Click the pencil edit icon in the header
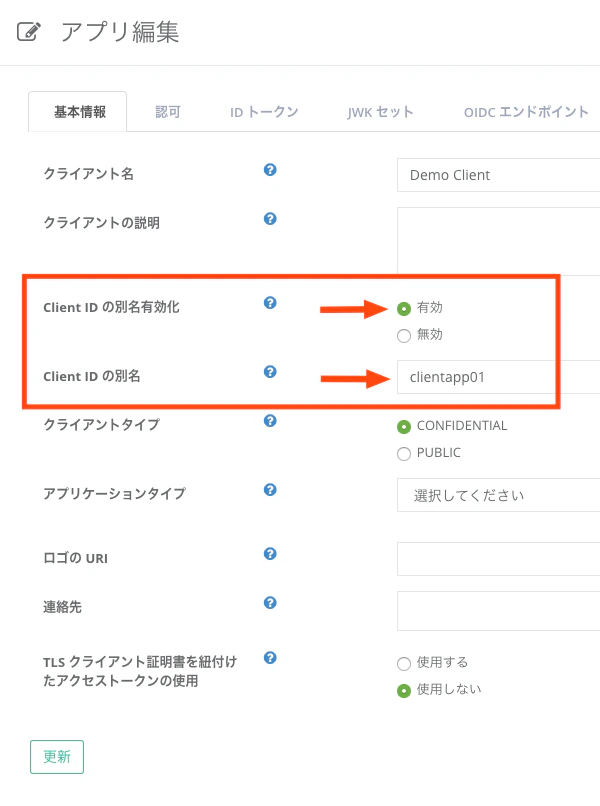The image size is (600, 806). 28,30
